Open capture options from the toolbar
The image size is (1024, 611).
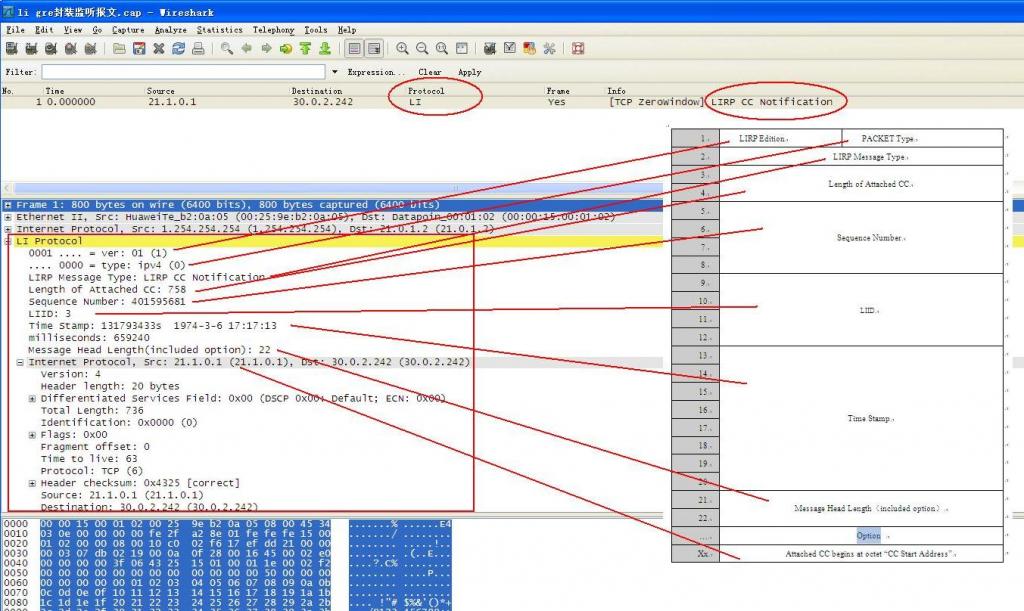pos(31,48)
